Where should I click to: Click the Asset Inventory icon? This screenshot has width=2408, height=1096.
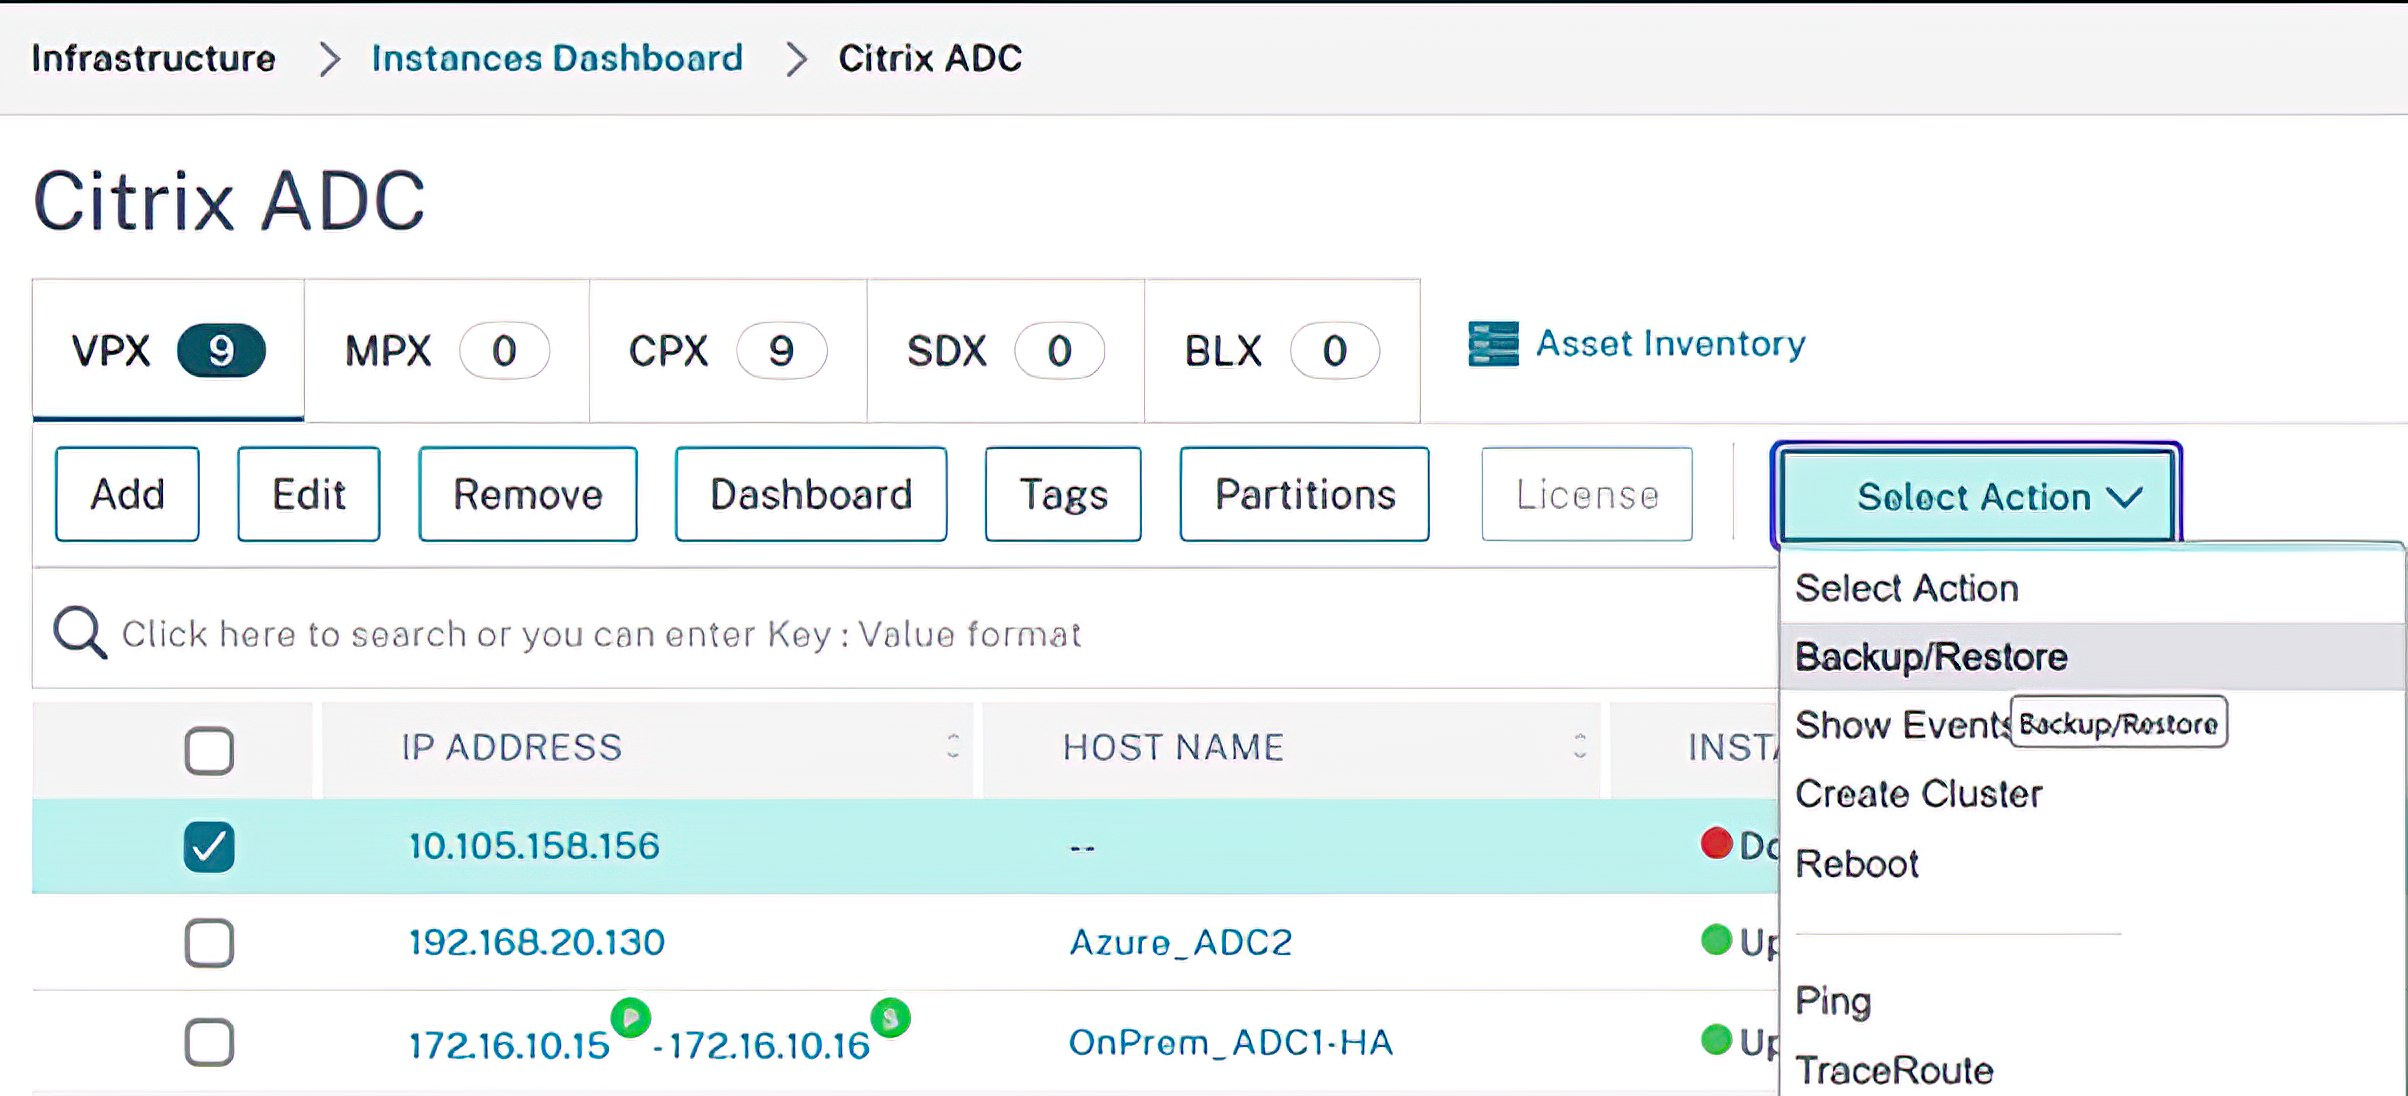pos(1493,344)
